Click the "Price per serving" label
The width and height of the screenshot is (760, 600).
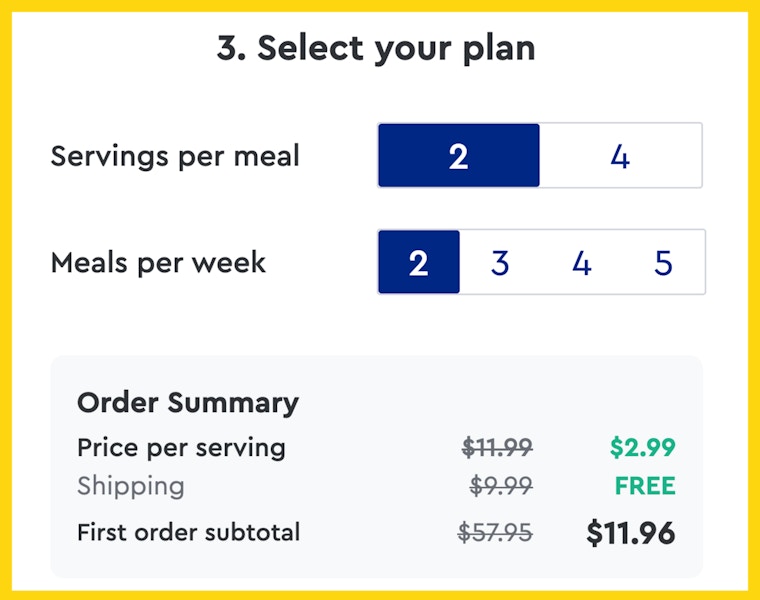pyautogui.click(x=181, y=447)
